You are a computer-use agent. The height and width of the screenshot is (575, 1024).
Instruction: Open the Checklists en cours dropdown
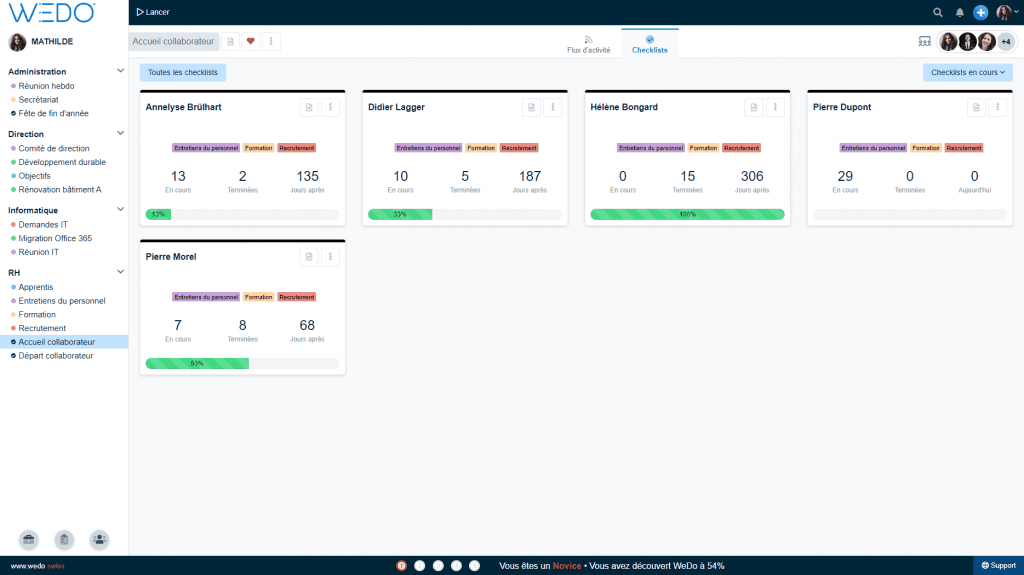967,72
